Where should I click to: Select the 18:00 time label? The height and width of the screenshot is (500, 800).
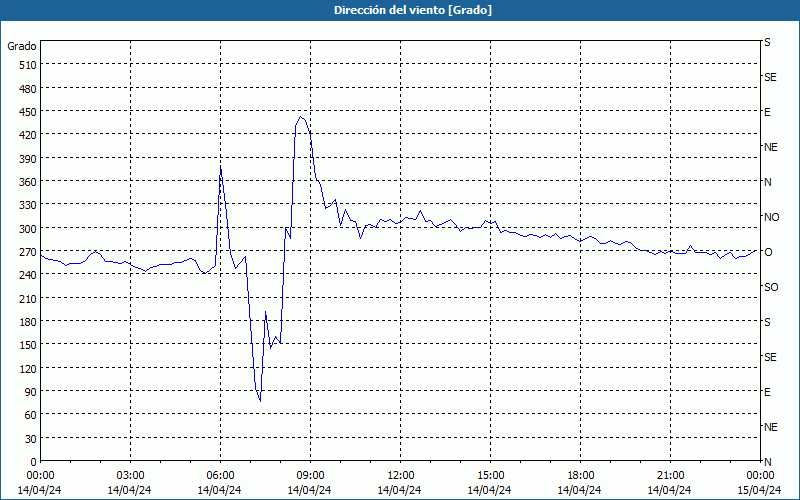(581, 476)
